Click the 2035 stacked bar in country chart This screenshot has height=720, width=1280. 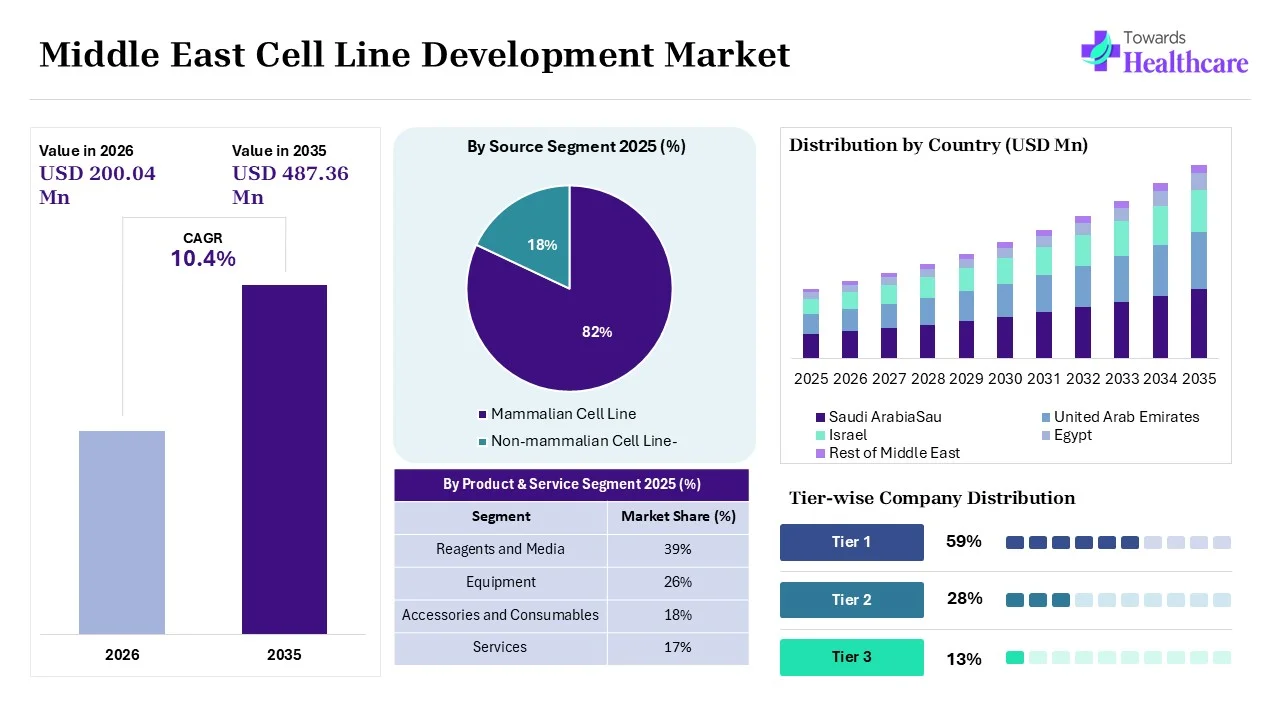click(1198, 261)
